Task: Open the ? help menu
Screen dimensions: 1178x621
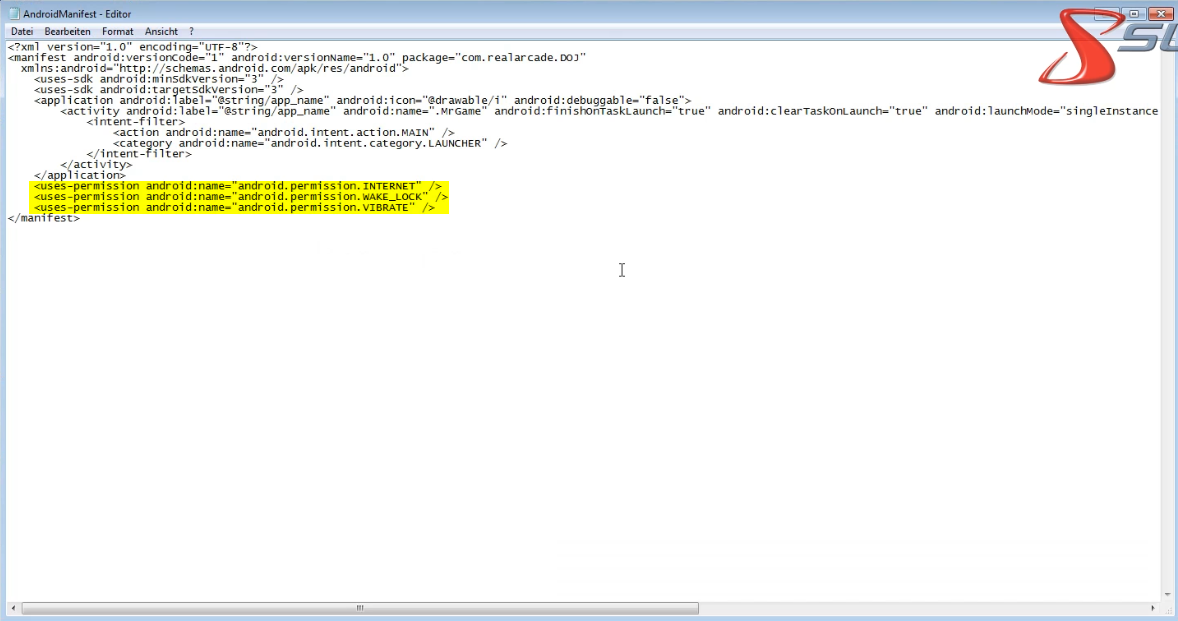Action: pos(191,32)
